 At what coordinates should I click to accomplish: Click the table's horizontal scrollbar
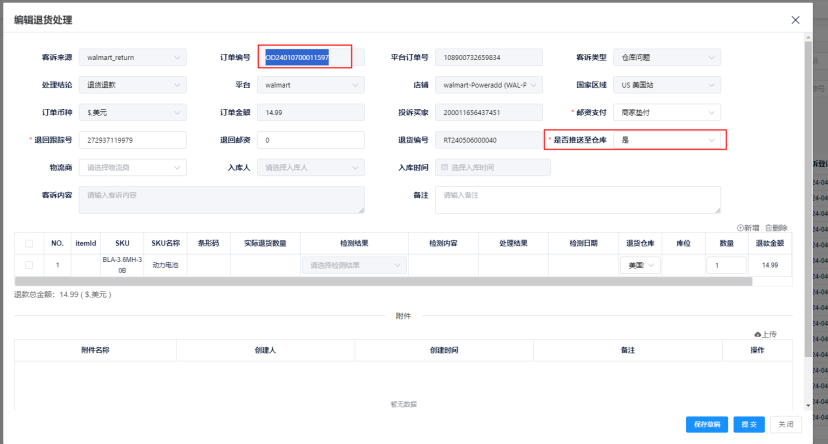tap(380, 282)
